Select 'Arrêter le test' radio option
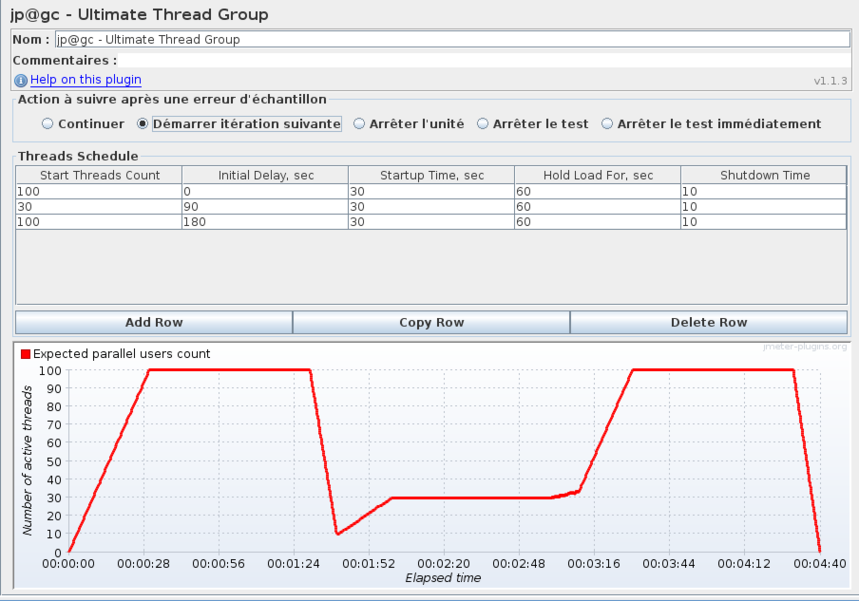Image resolution: width=859 pixels, height=601 pixels. [483, 124]
